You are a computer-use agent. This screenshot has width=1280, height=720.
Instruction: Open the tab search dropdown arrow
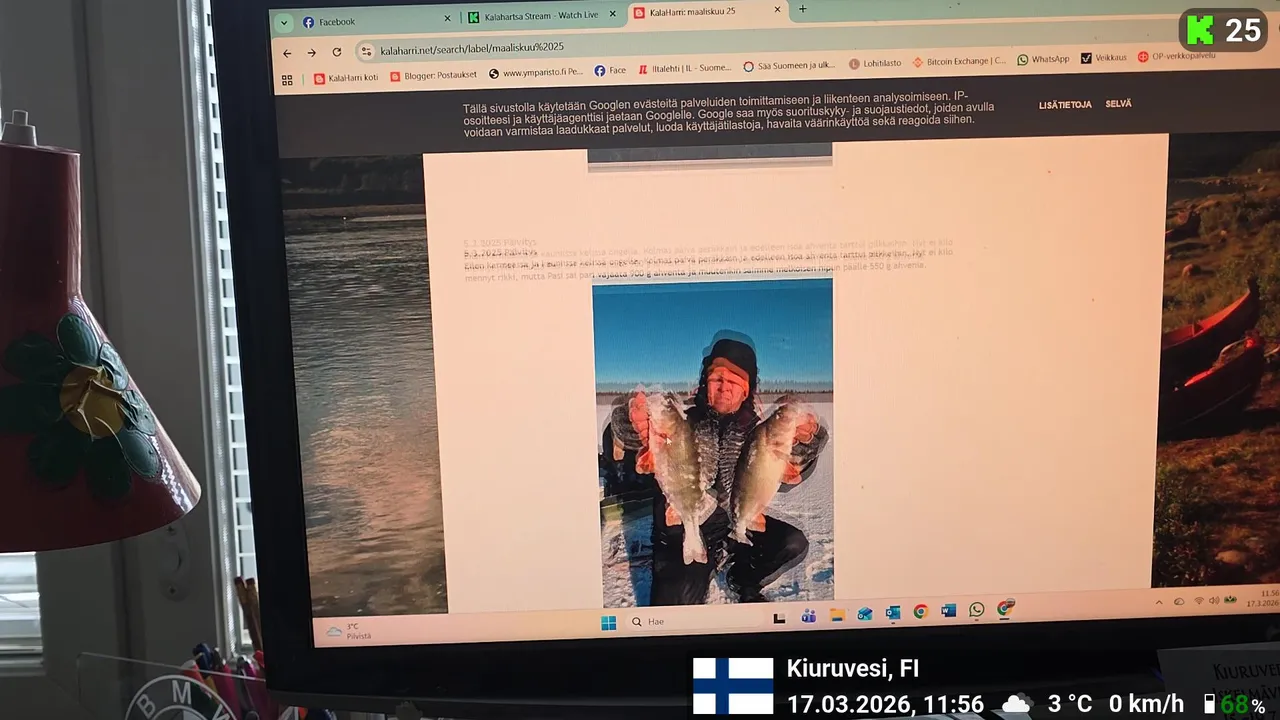click(284, 23)
